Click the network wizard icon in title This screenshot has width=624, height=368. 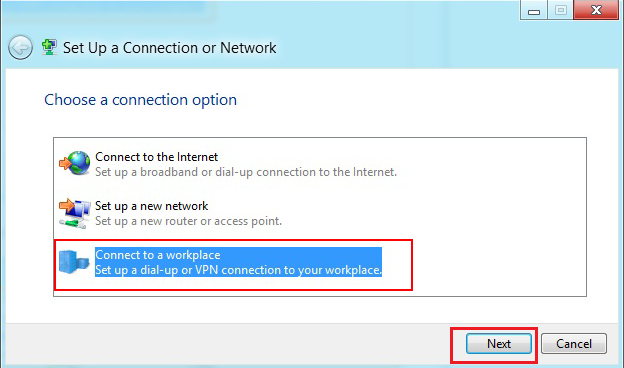(x=49, y=47)
